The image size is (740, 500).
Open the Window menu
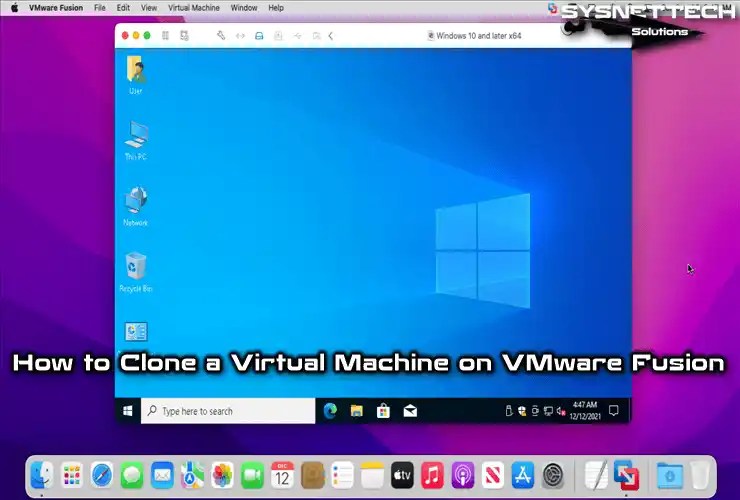click(x=244, y=8)
